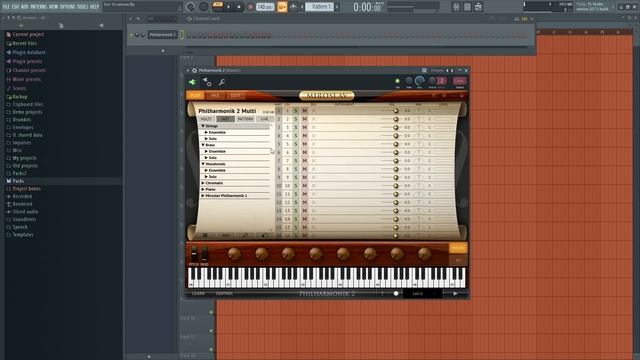Expand the Piano category
This screenshot has width=640, height=360.
[x=203, y=189]
